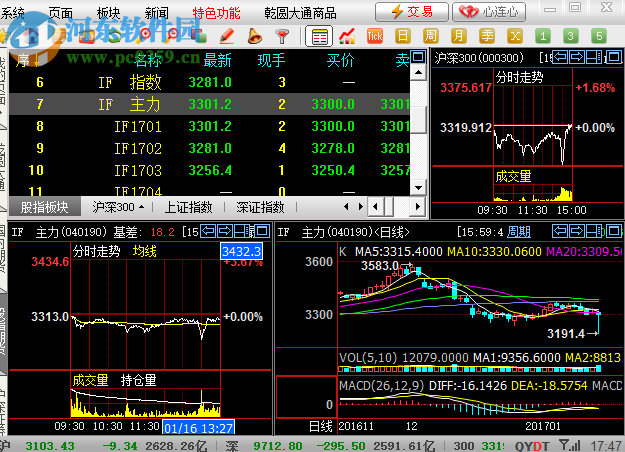Open the 板块 menu

click(x=108, y=13)
